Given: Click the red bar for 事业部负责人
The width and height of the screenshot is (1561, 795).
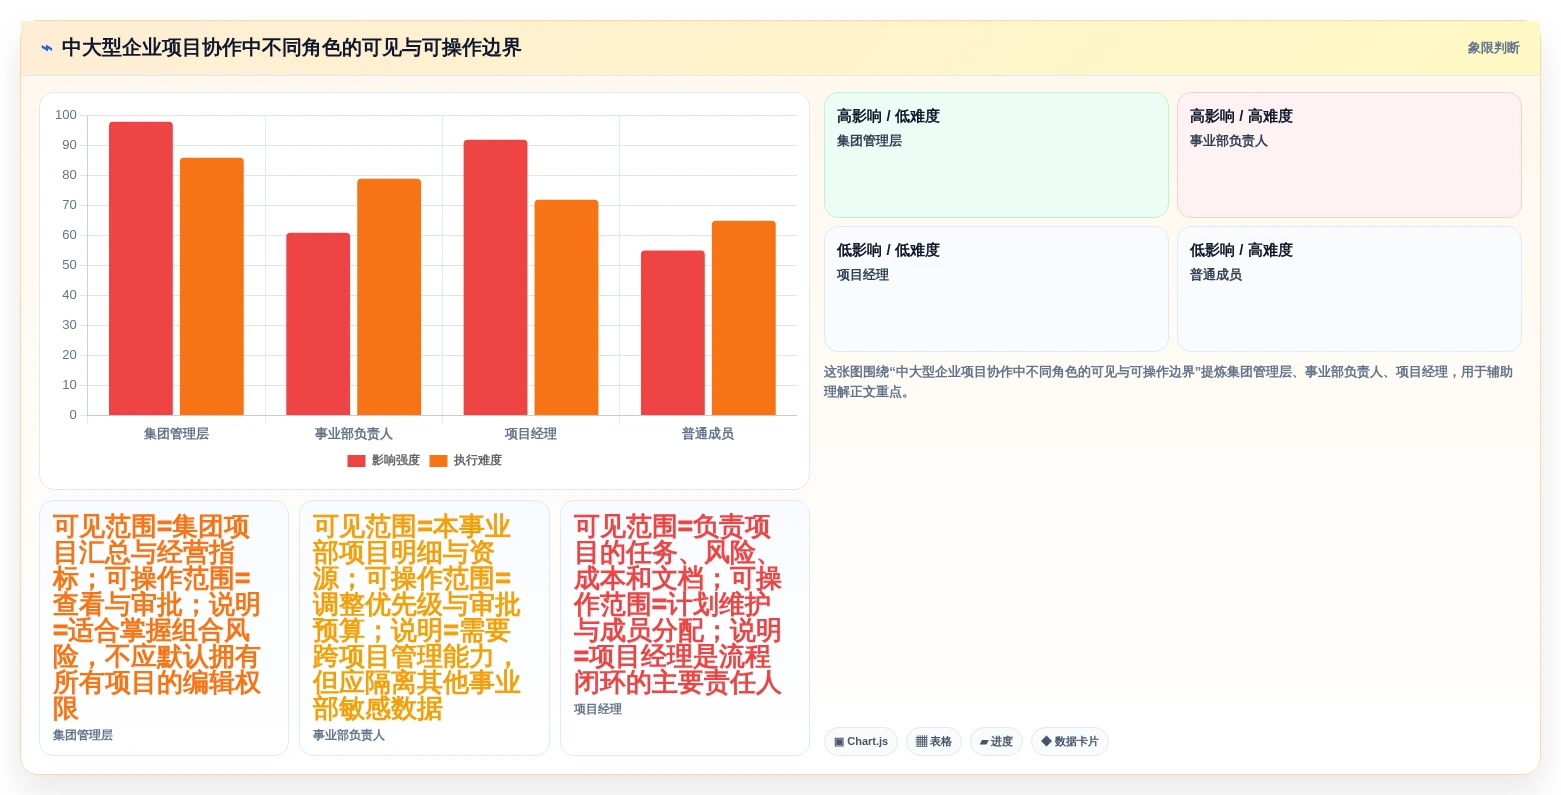Looking at the screenshot, I should [318, 324].
